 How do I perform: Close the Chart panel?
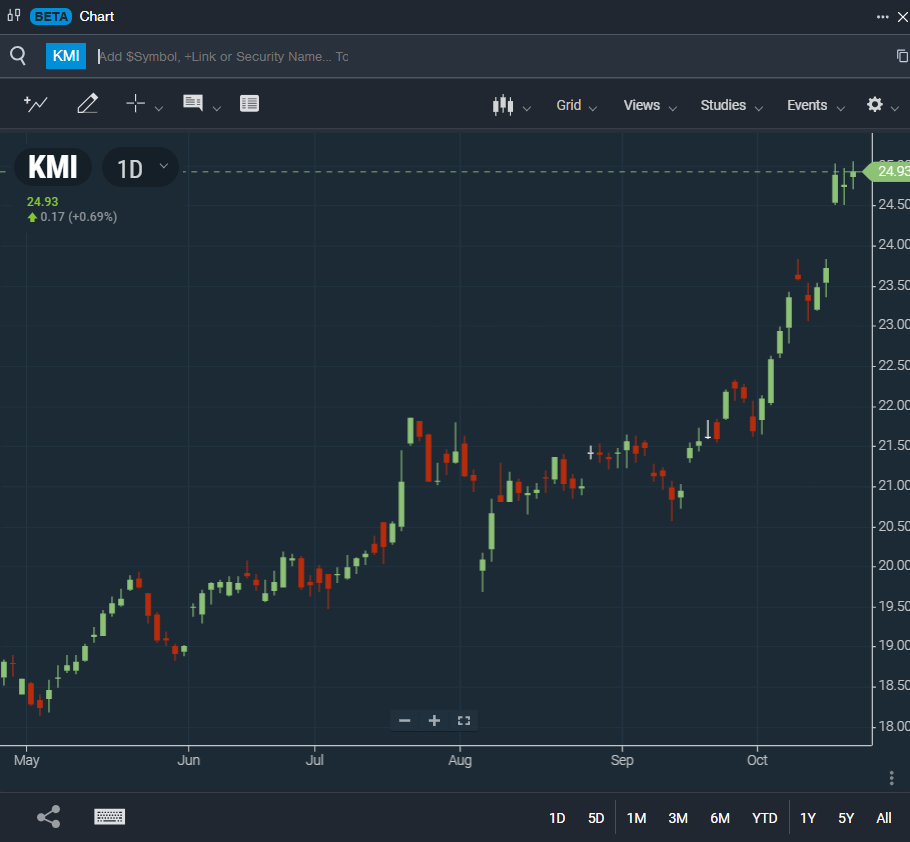click(903, 17)
